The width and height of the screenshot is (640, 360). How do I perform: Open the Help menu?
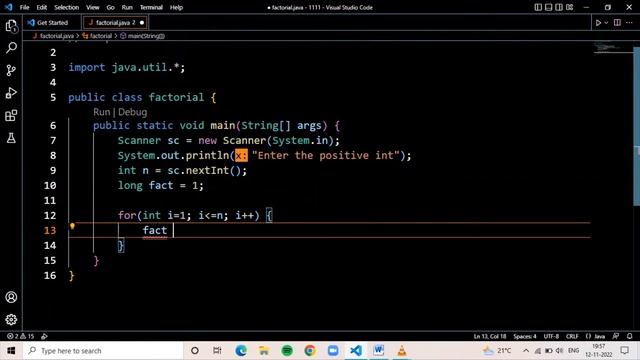point(176,7)
